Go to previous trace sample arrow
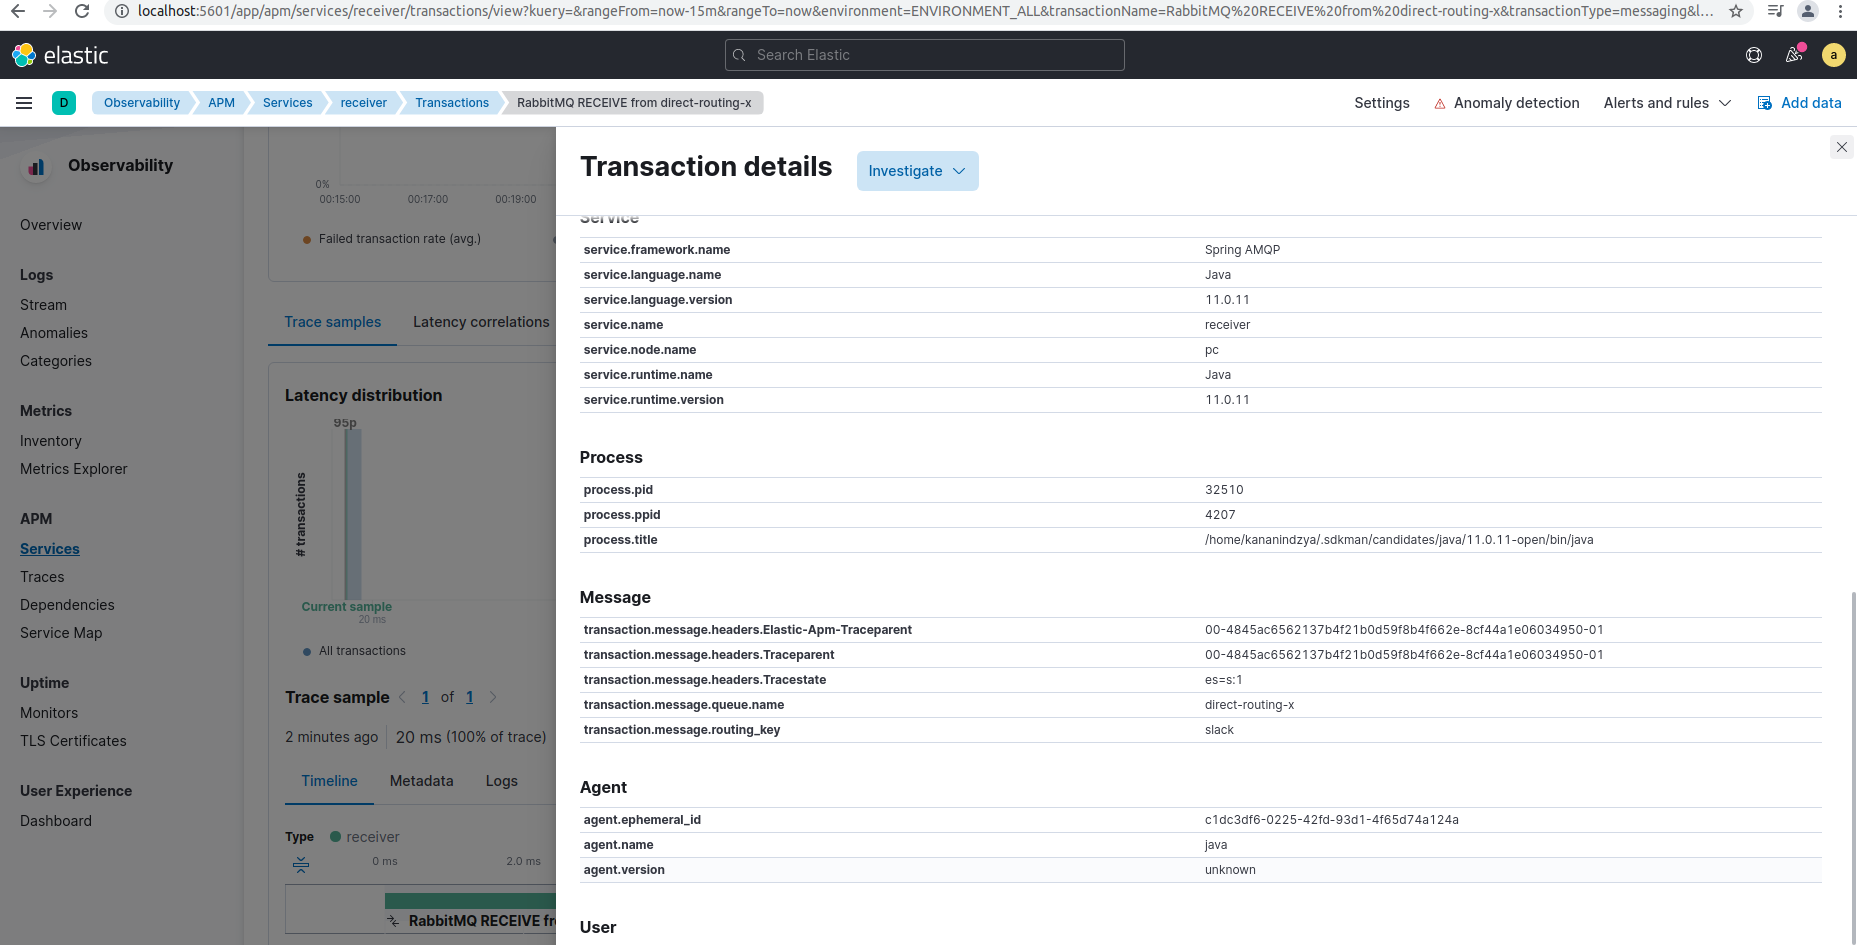This screenshot has height=945, width=1857. pyautogui.click(x=402, y=697)
